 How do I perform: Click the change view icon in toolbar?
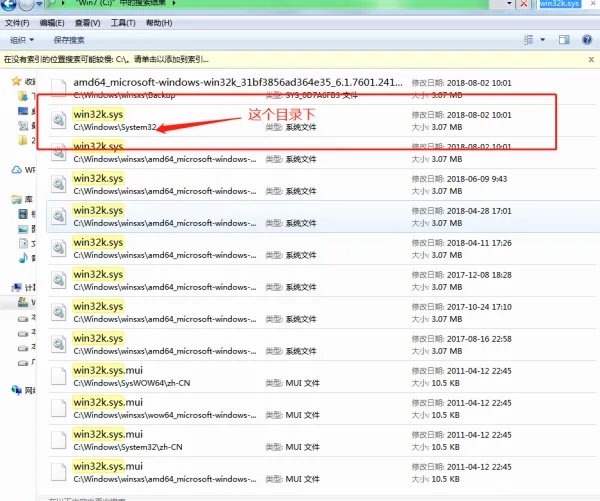click(528, 39)
